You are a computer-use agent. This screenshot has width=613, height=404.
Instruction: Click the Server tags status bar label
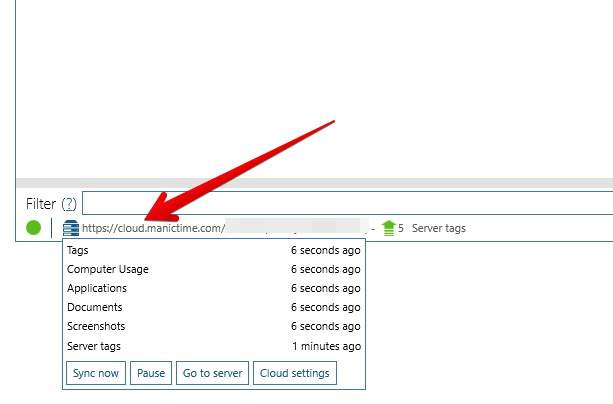[x=438, y=228]
